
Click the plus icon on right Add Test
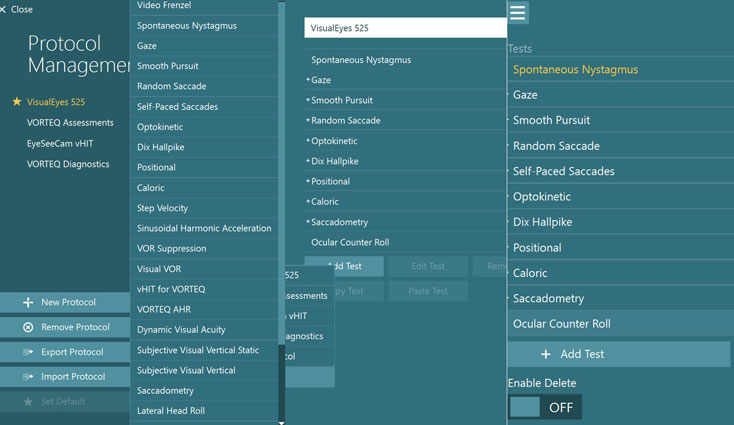point(546,354)
